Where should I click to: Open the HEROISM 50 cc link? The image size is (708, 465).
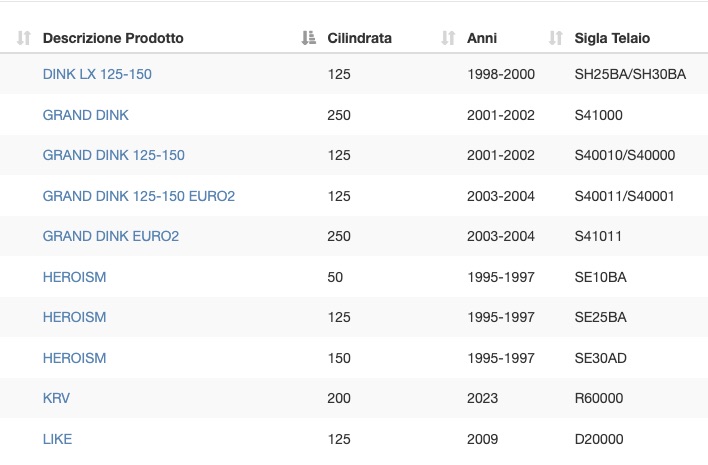75,277
